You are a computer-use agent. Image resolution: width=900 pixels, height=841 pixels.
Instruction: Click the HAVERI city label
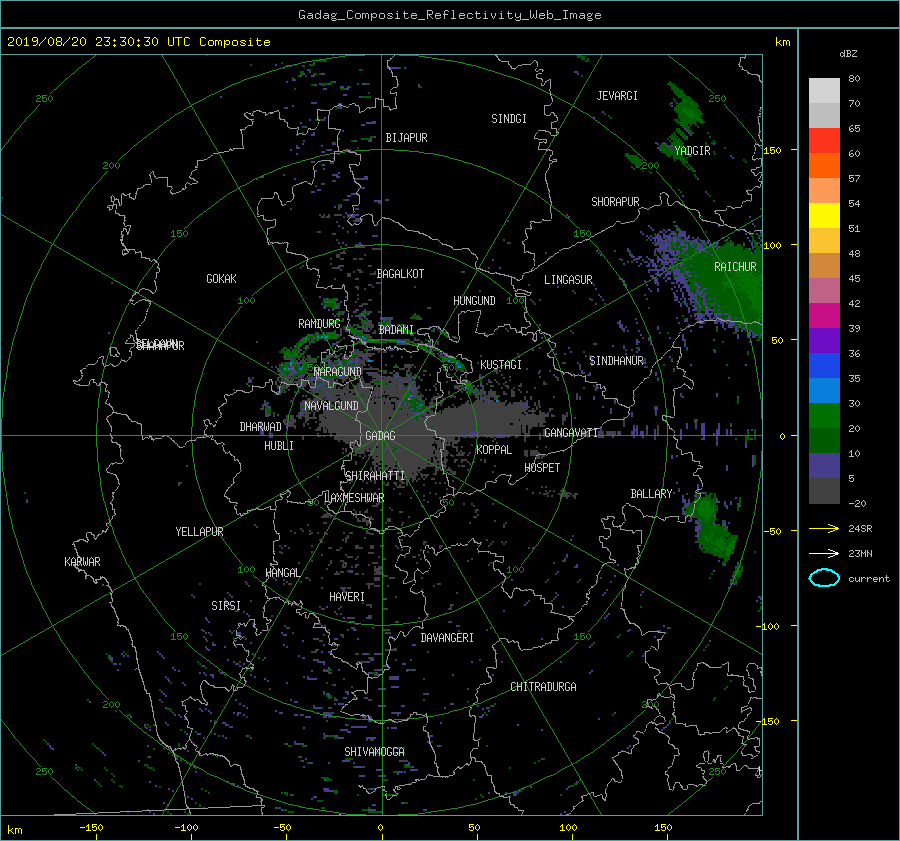point(347,596)
